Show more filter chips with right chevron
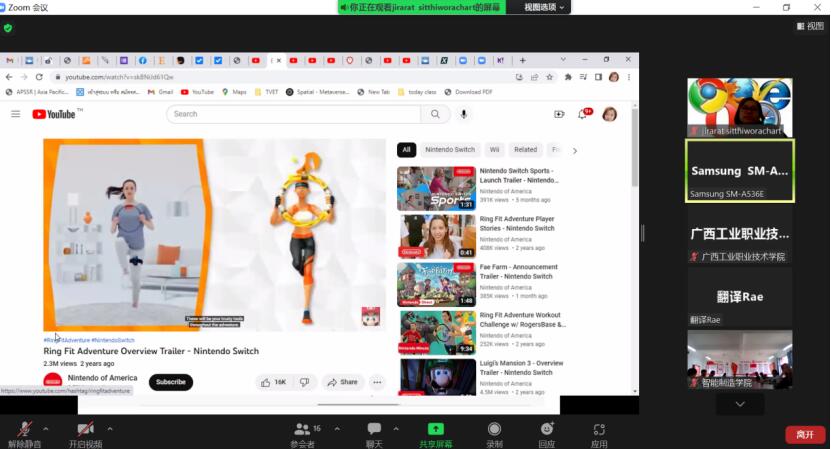 point(574,151)
